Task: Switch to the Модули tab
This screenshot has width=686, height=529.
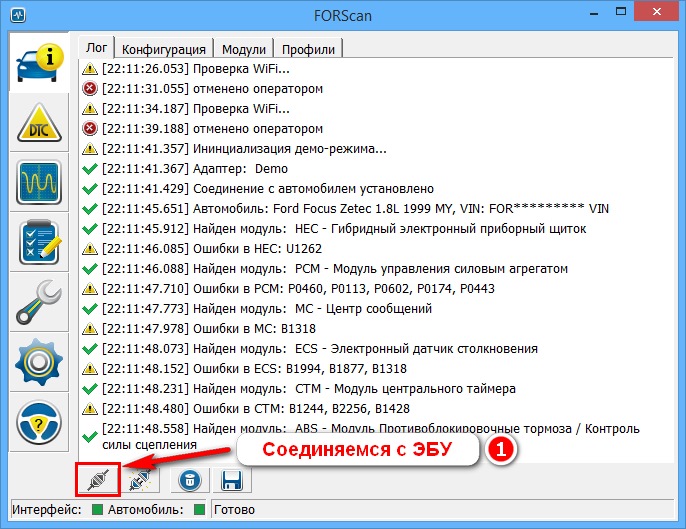Action: click(244, 49)
